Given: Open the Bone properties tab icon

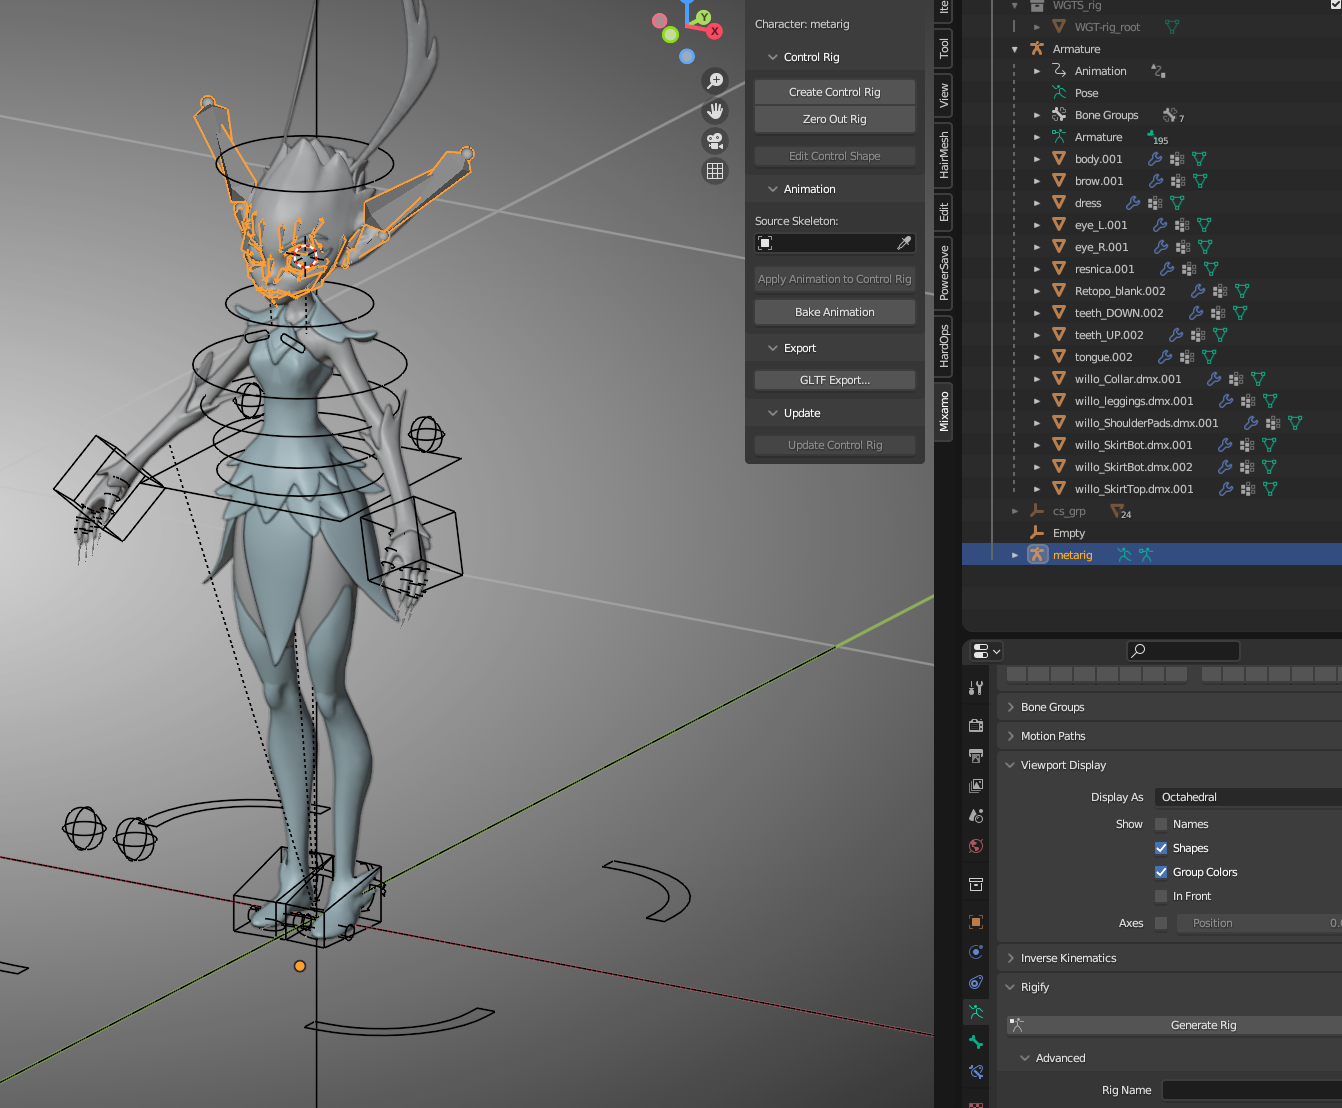Looking at the screenshot, I should click(x=976, y=1042).
